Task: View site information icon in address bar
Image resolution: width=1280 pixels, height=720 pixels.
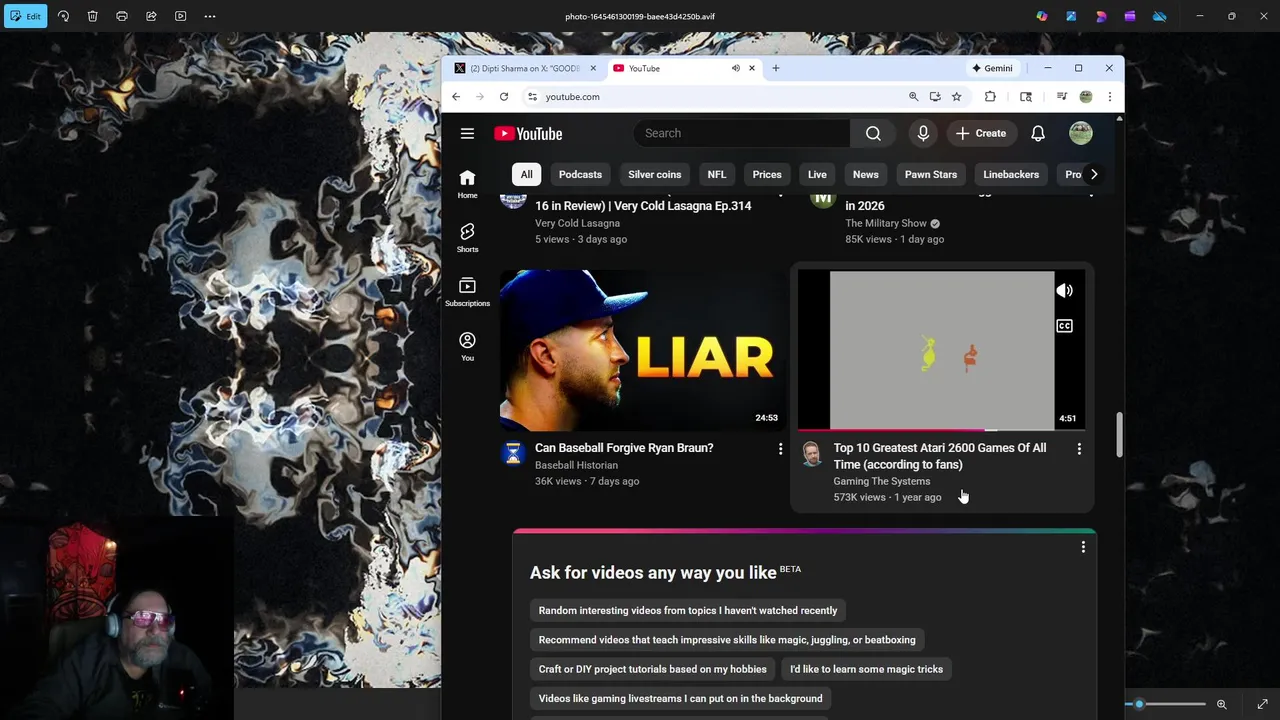Action: (533, 97)
